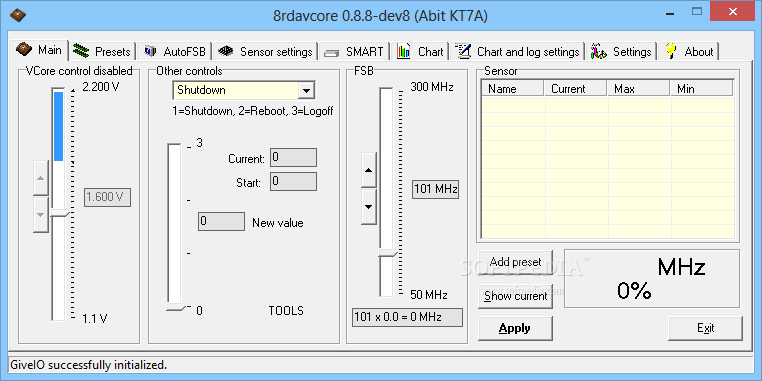Expand the Shutdown dropdown arrow

306,90
